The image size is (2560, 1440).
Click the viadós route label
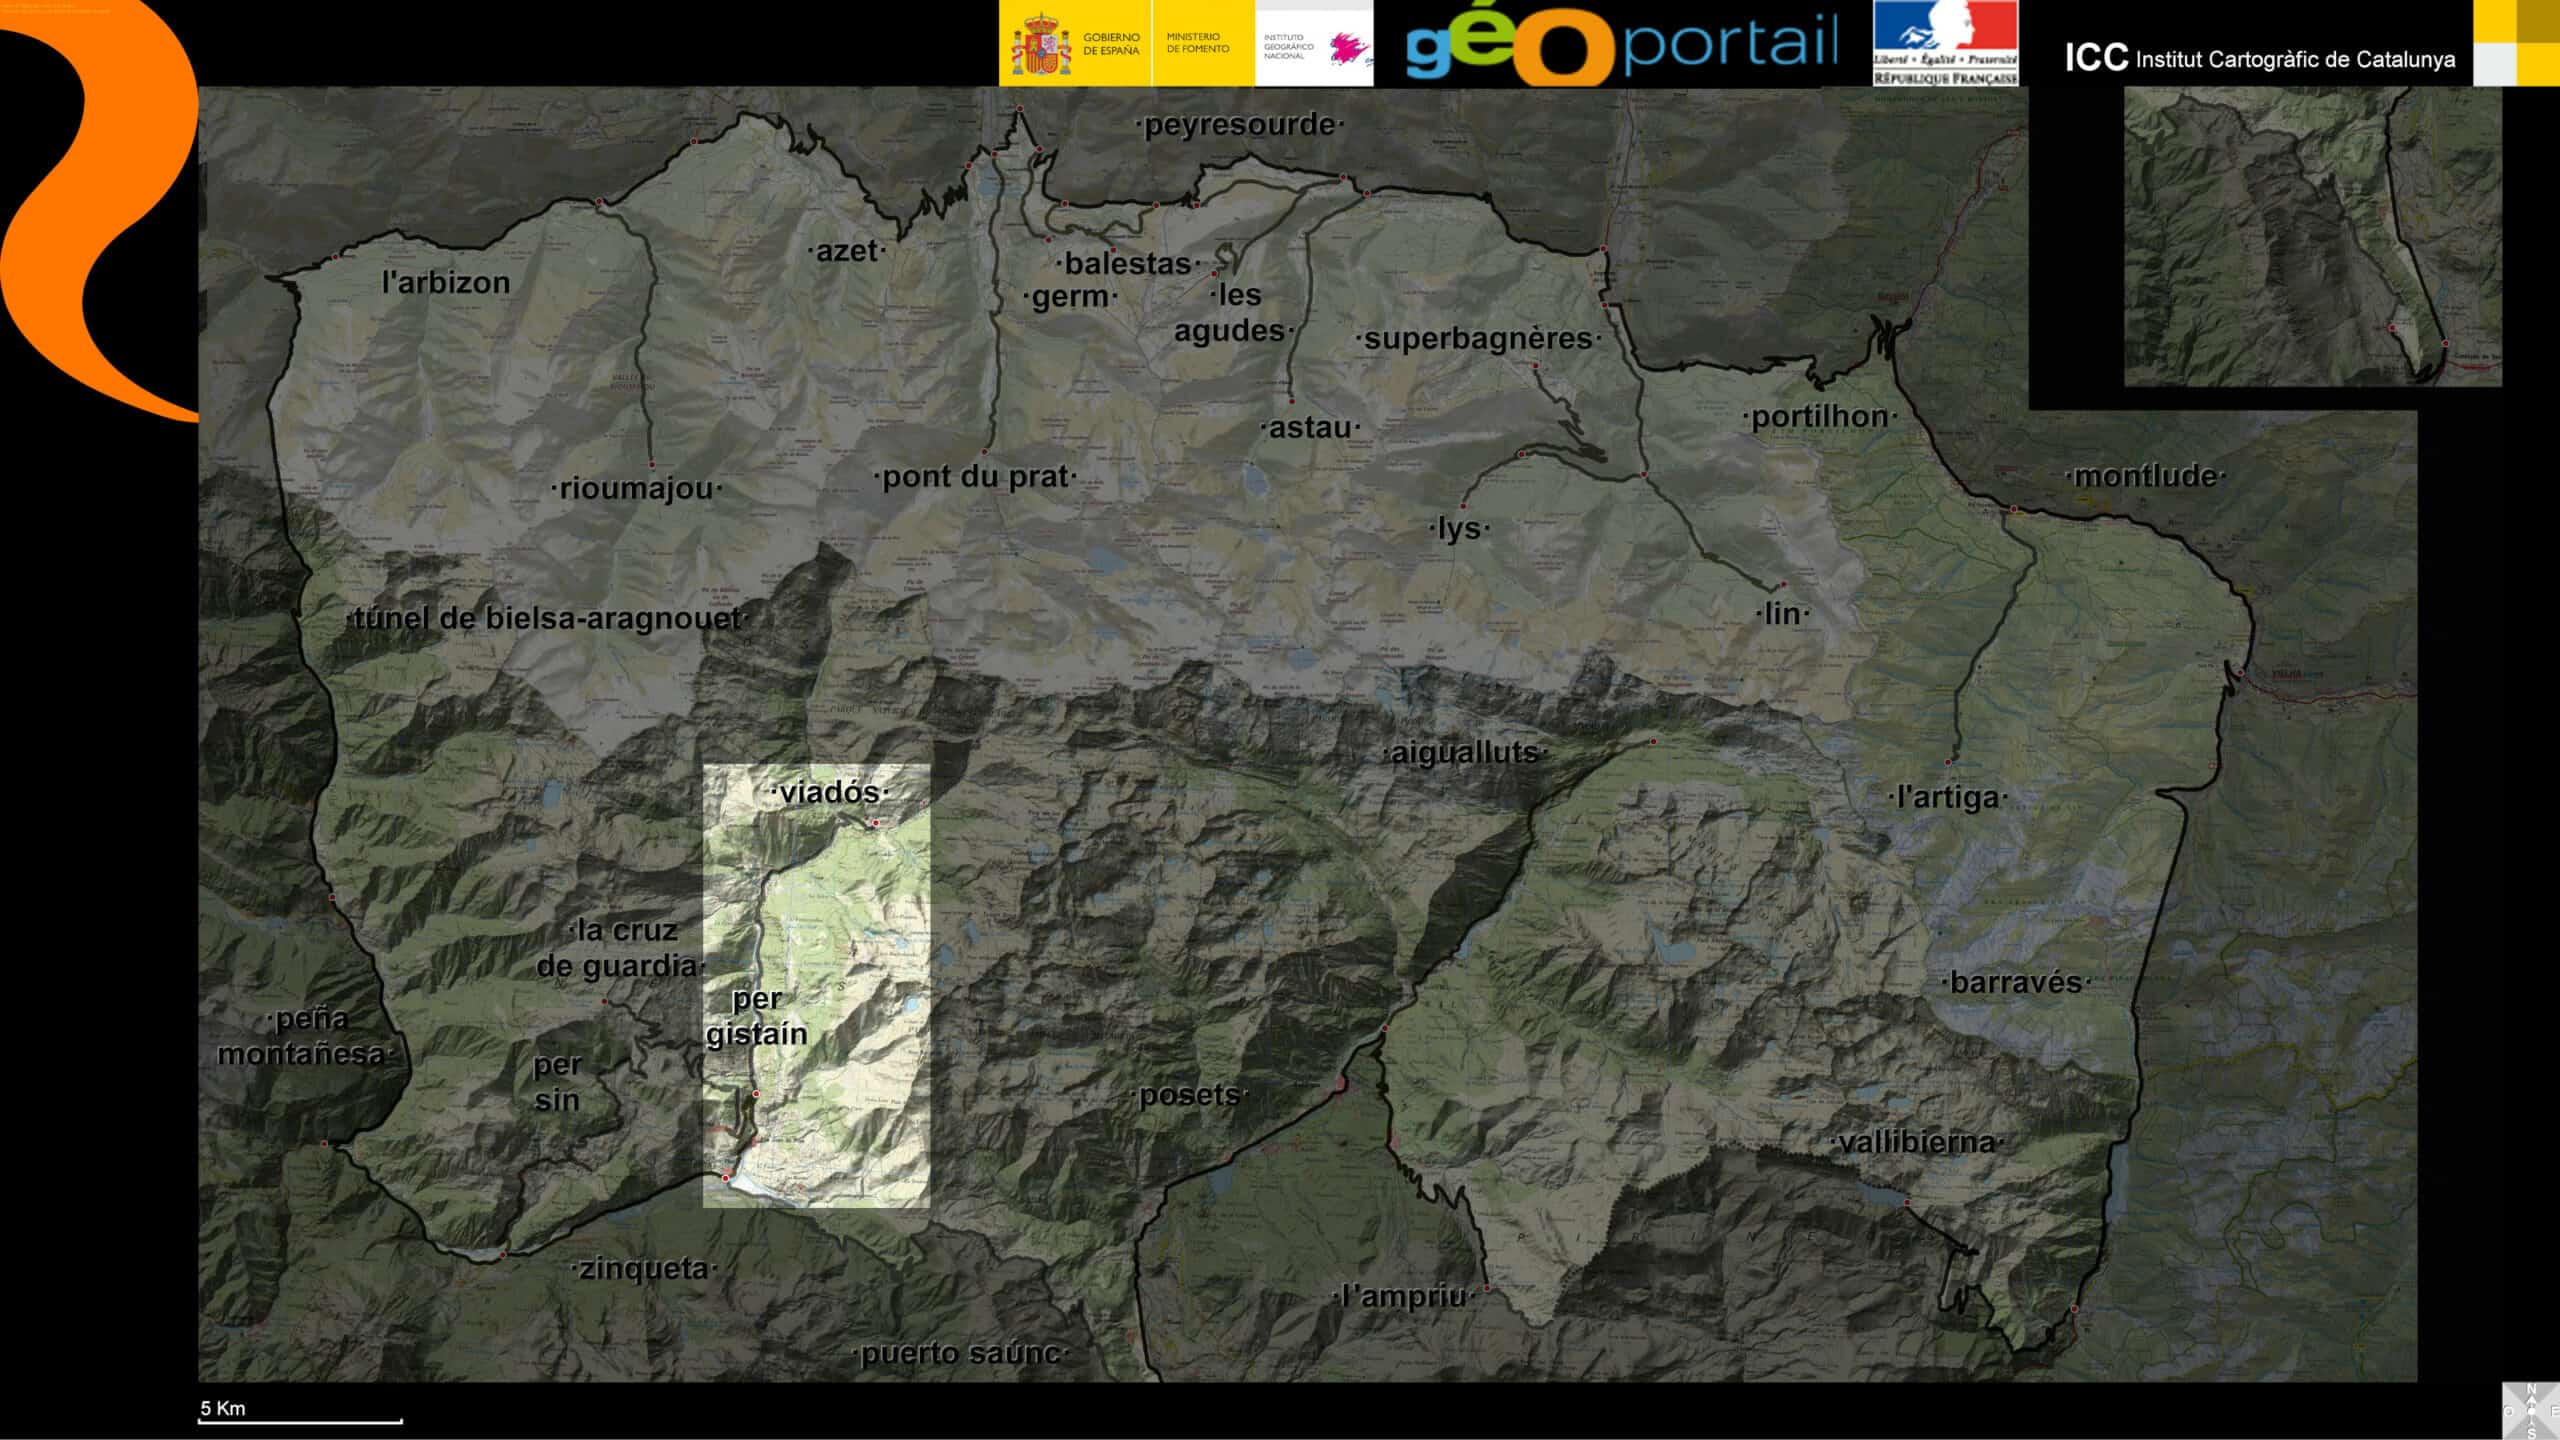pos(829,793)
